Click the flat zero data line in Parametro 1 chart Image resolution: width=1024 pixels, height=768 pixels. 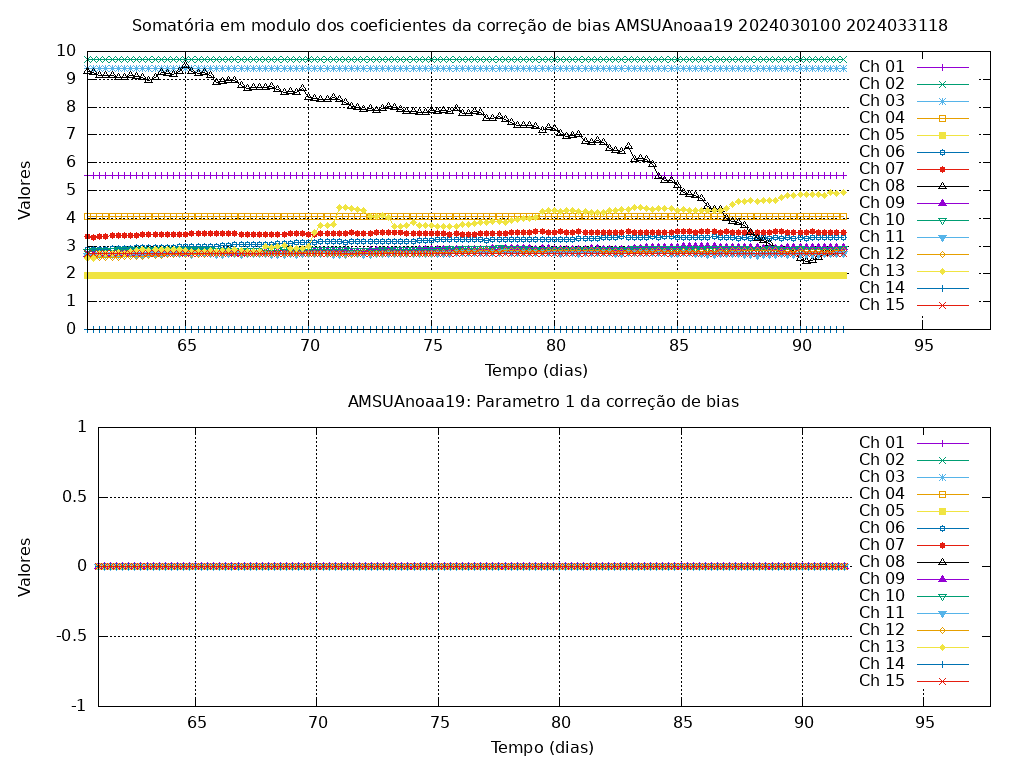pos(472,567)
